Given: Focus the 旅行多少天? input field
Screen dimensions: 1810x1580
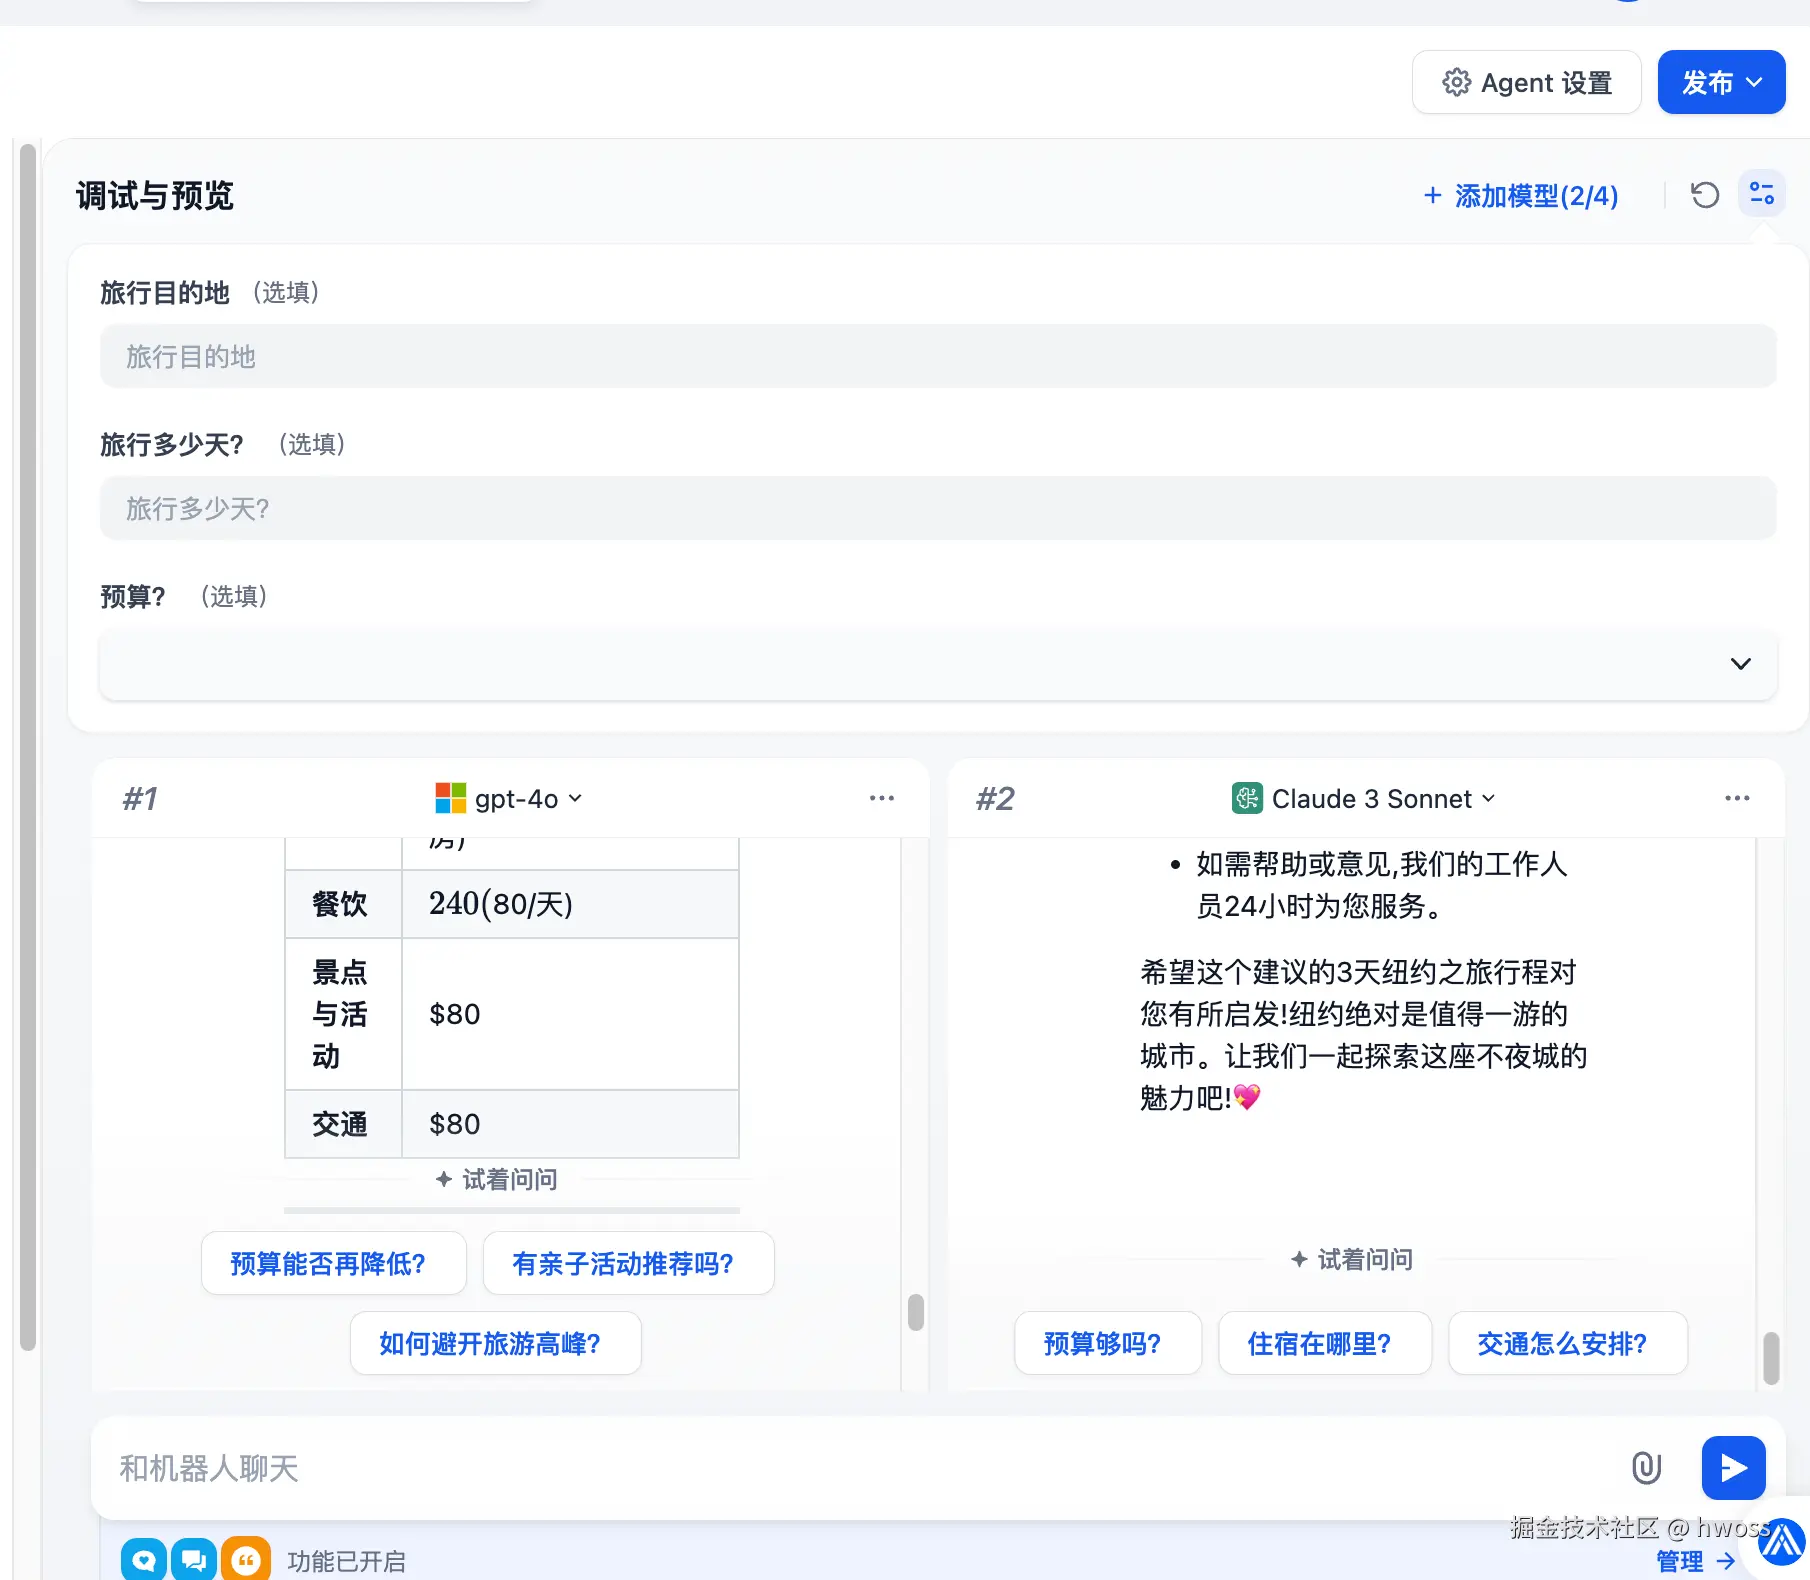Looking at the screenshot, I should (x=938, y=508).
